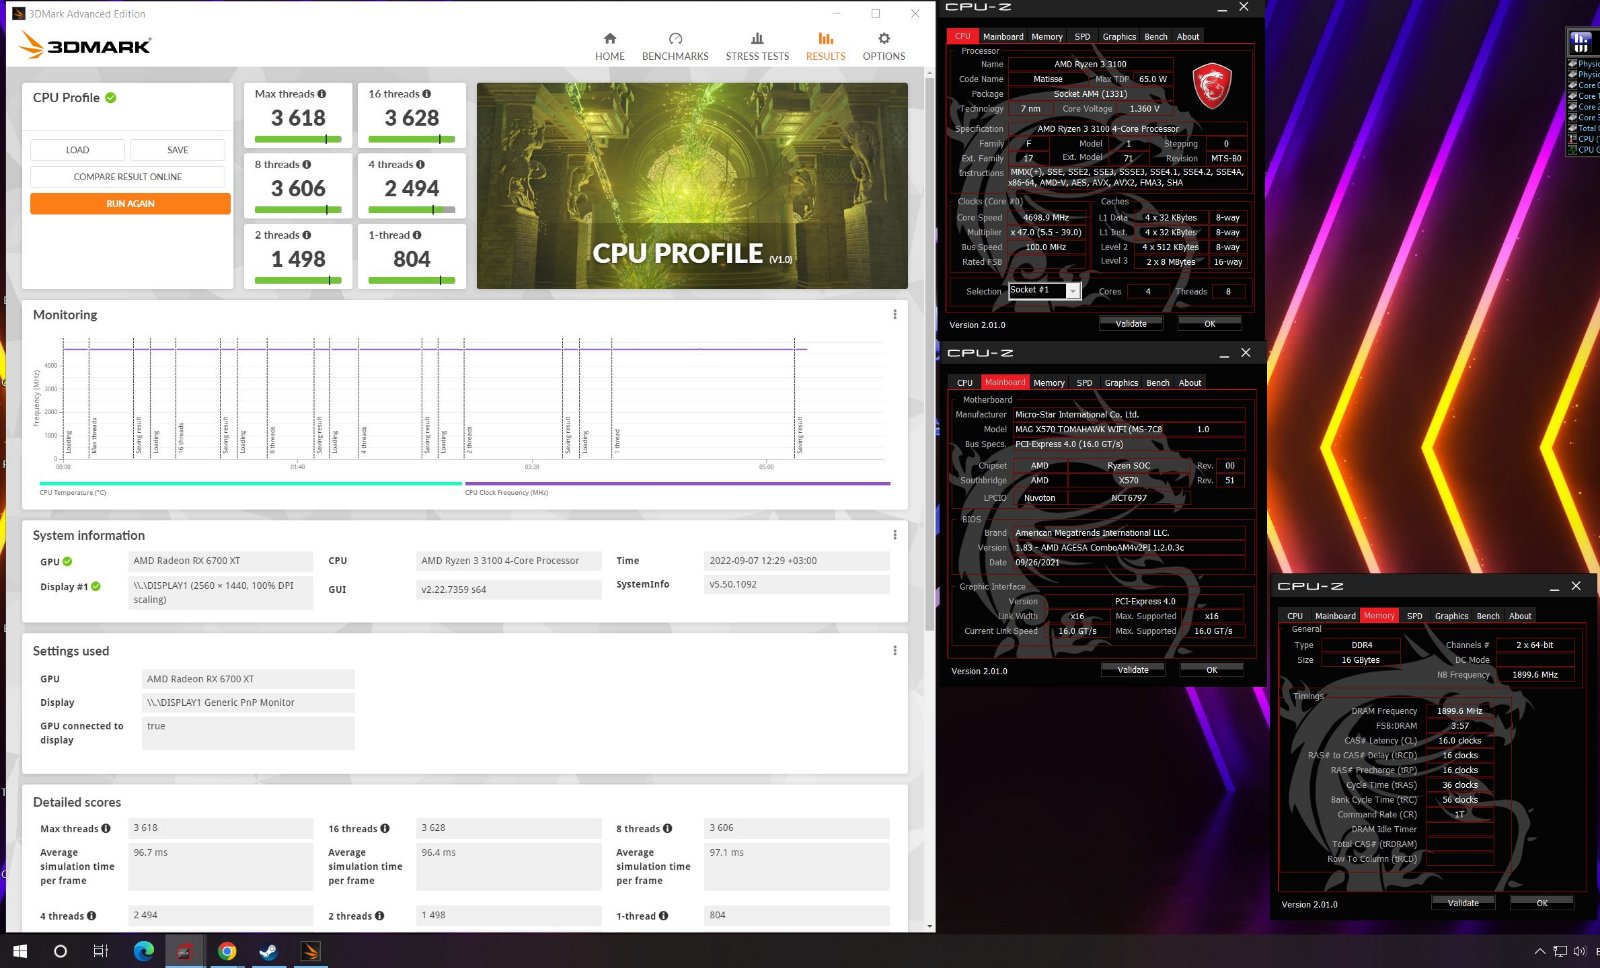1600x968 pixels.
Task: Click info icon beside 2 threads score card
Action: pyautogui.click(x=307, y=235)
